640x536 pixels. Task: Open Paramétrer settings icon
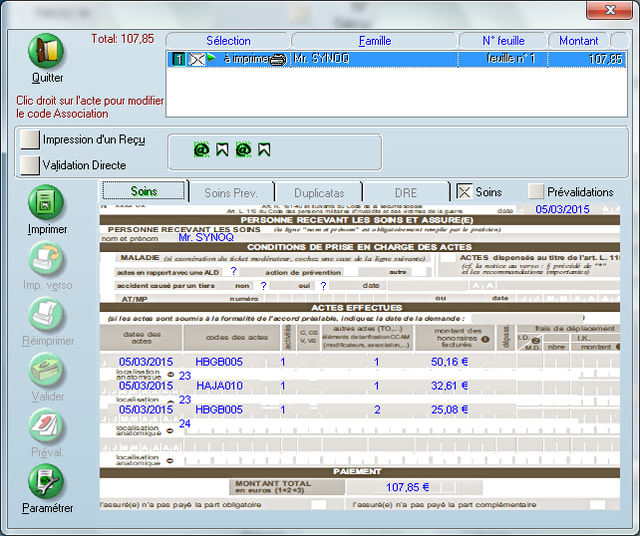[x=47, y=484]
